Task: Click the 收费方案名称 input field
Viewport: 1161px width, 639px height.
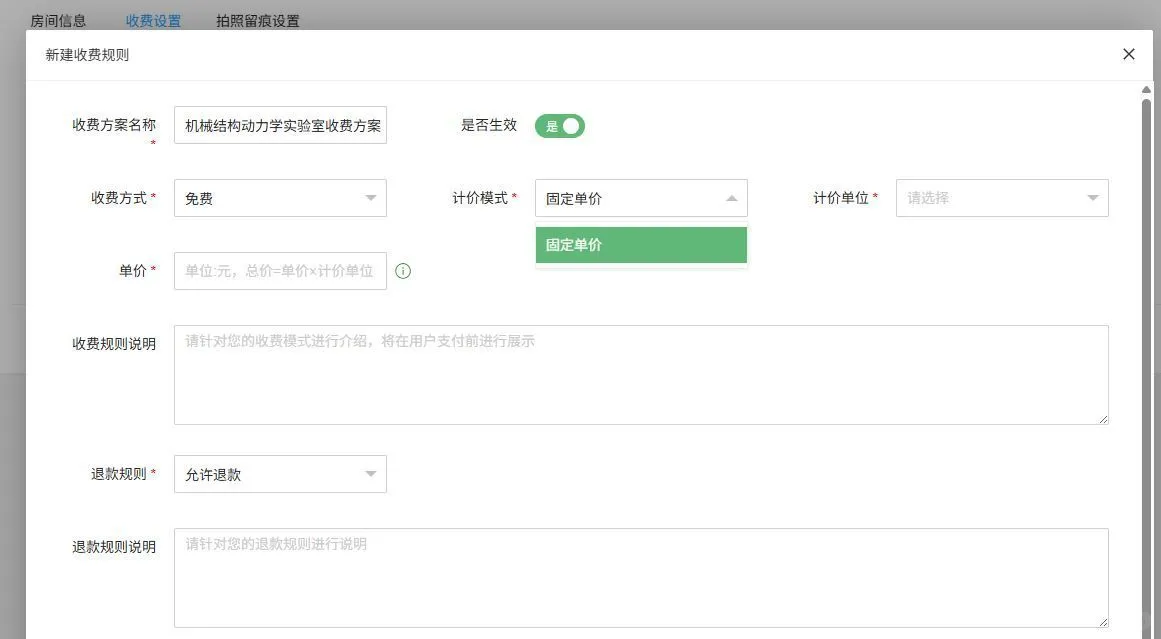Action: (x=280, y=124)
